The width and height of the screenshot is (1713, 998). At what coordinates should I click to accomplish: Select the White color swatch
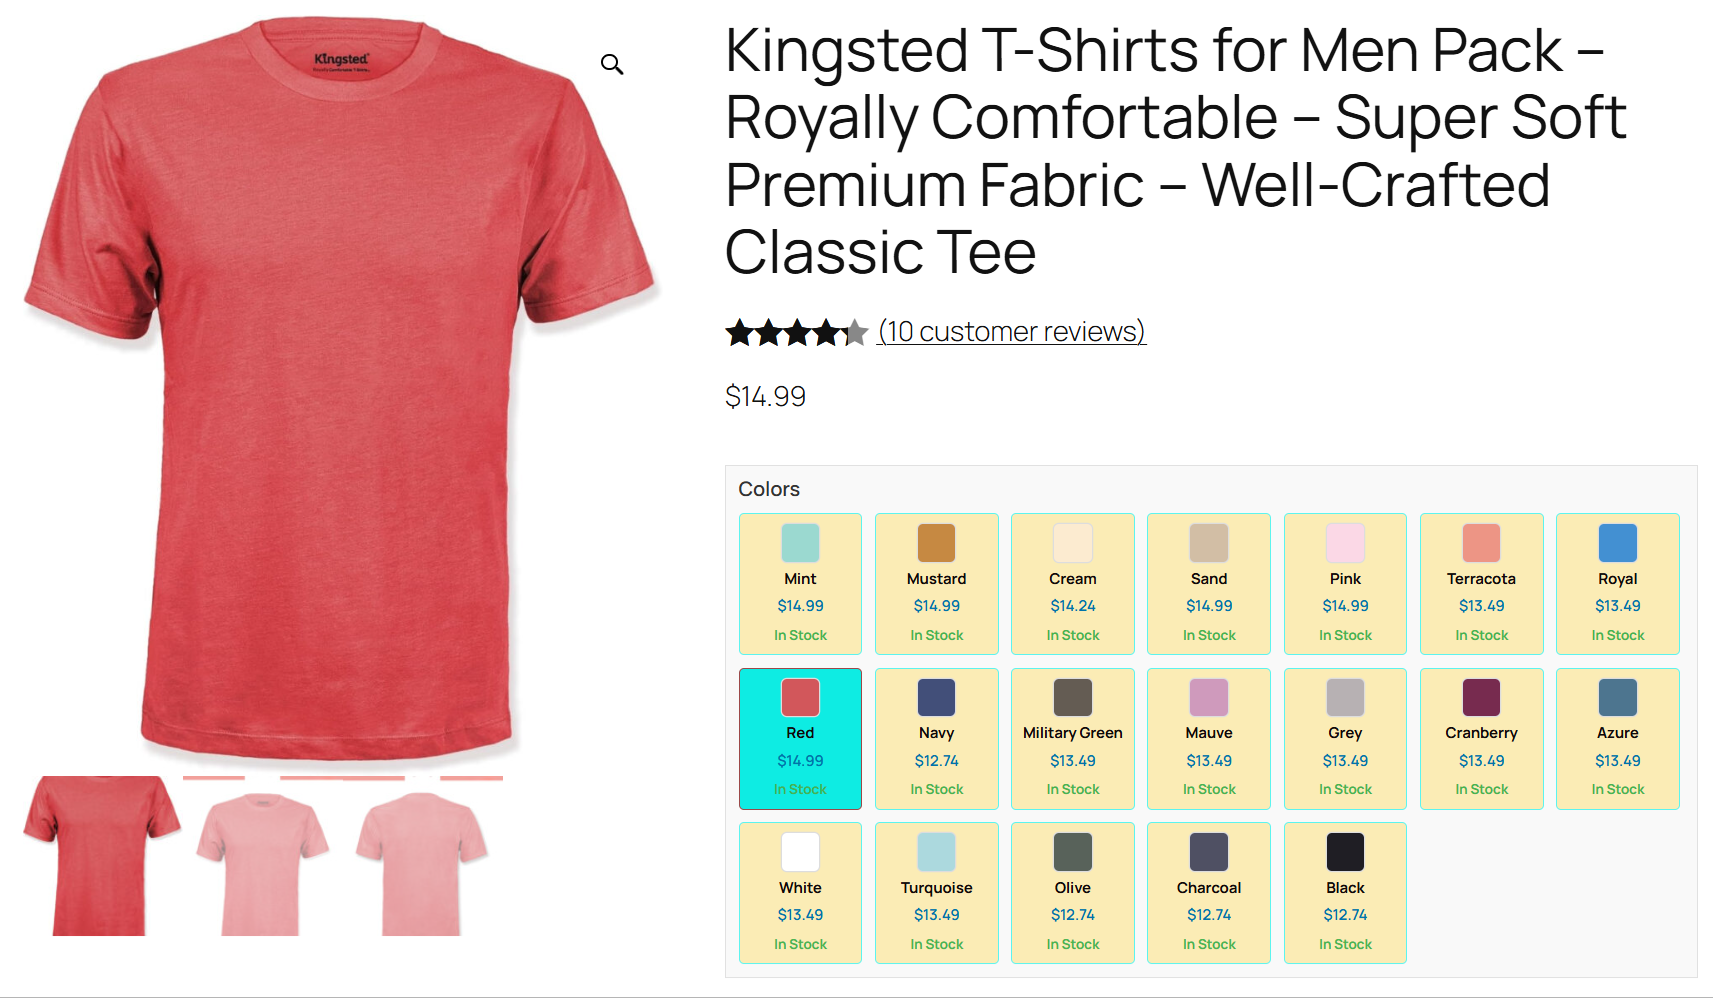click(800, 892)
